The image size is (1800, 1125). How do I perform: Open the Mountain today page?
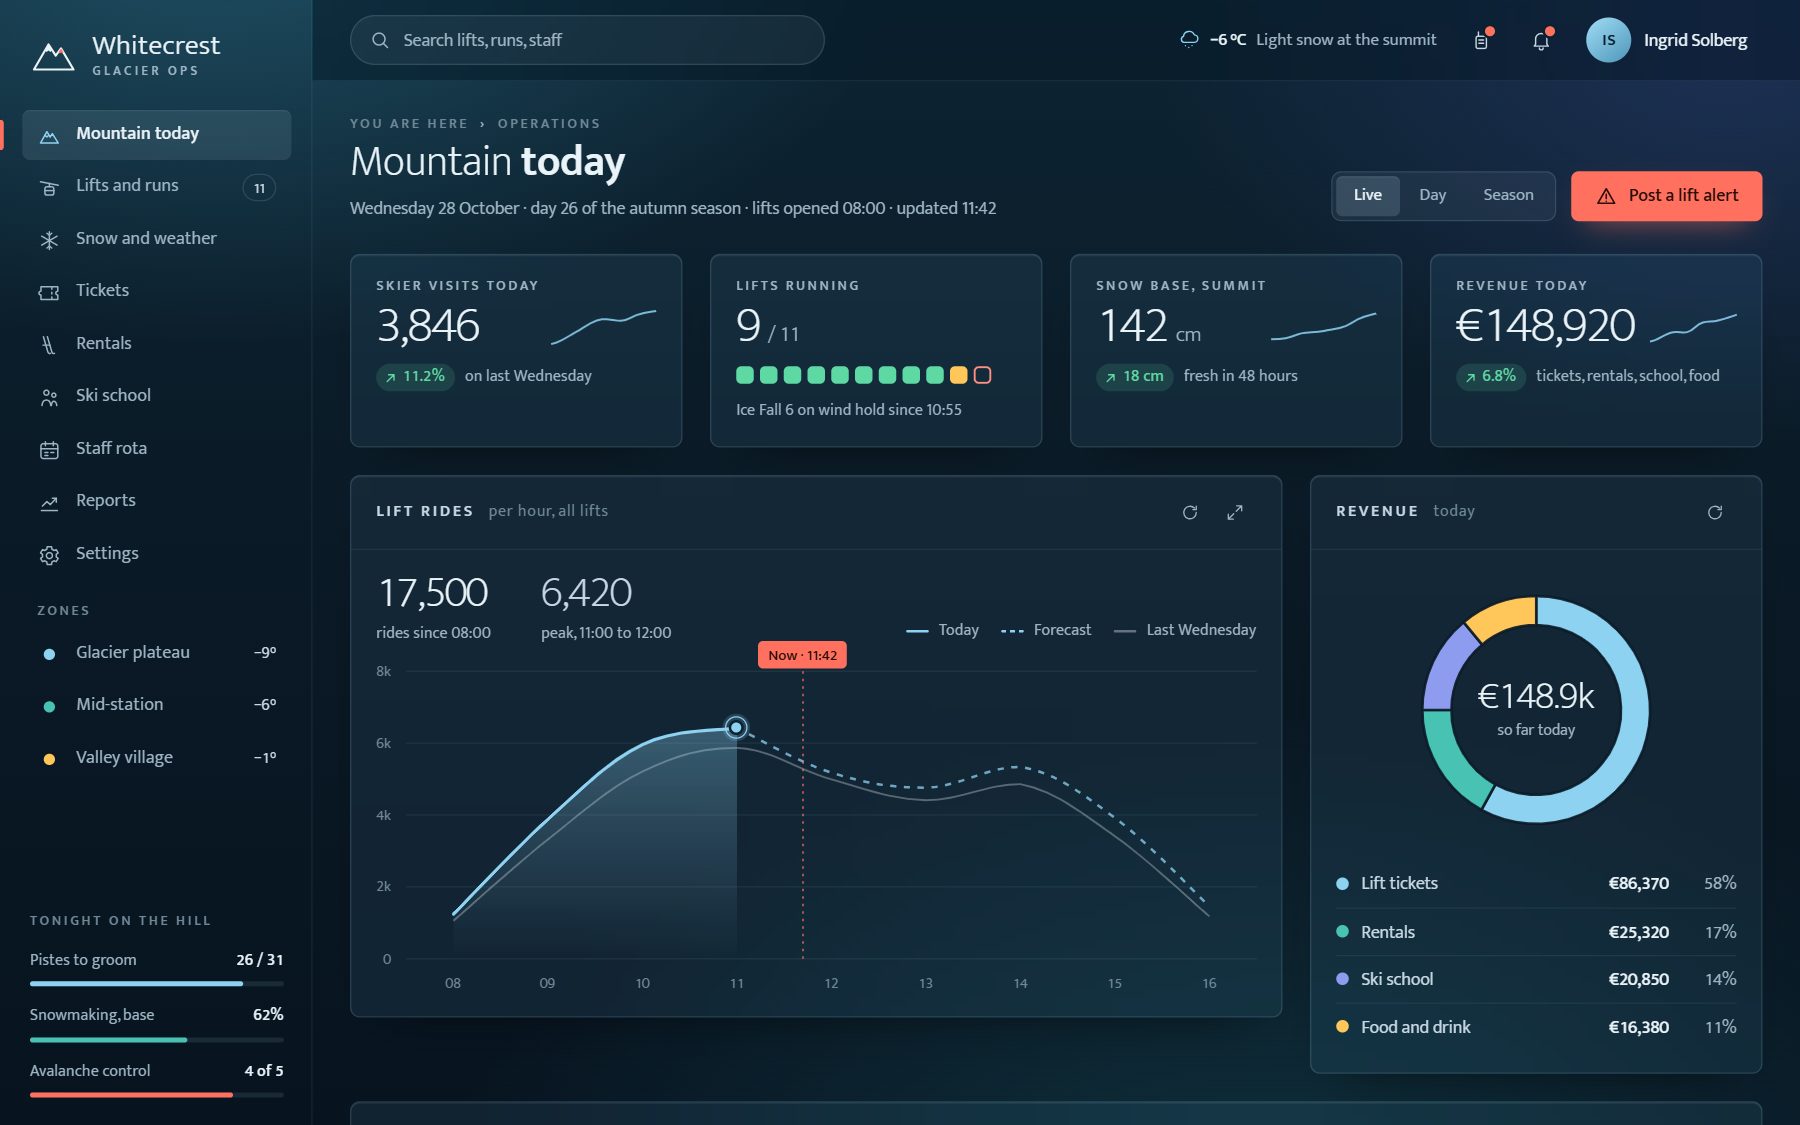[157, 134]
